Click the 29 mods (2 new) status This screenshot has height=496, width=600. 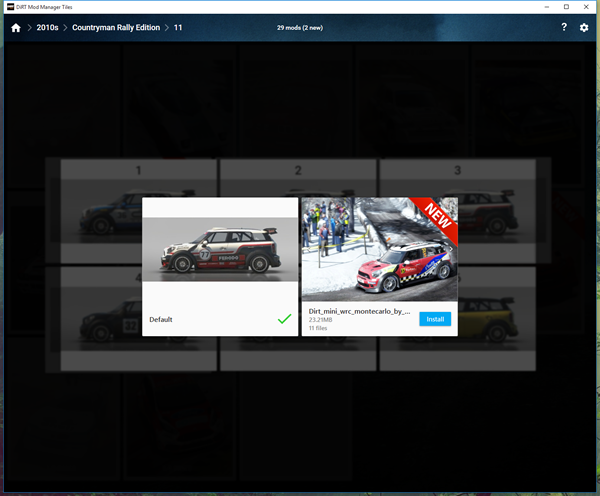300,28
